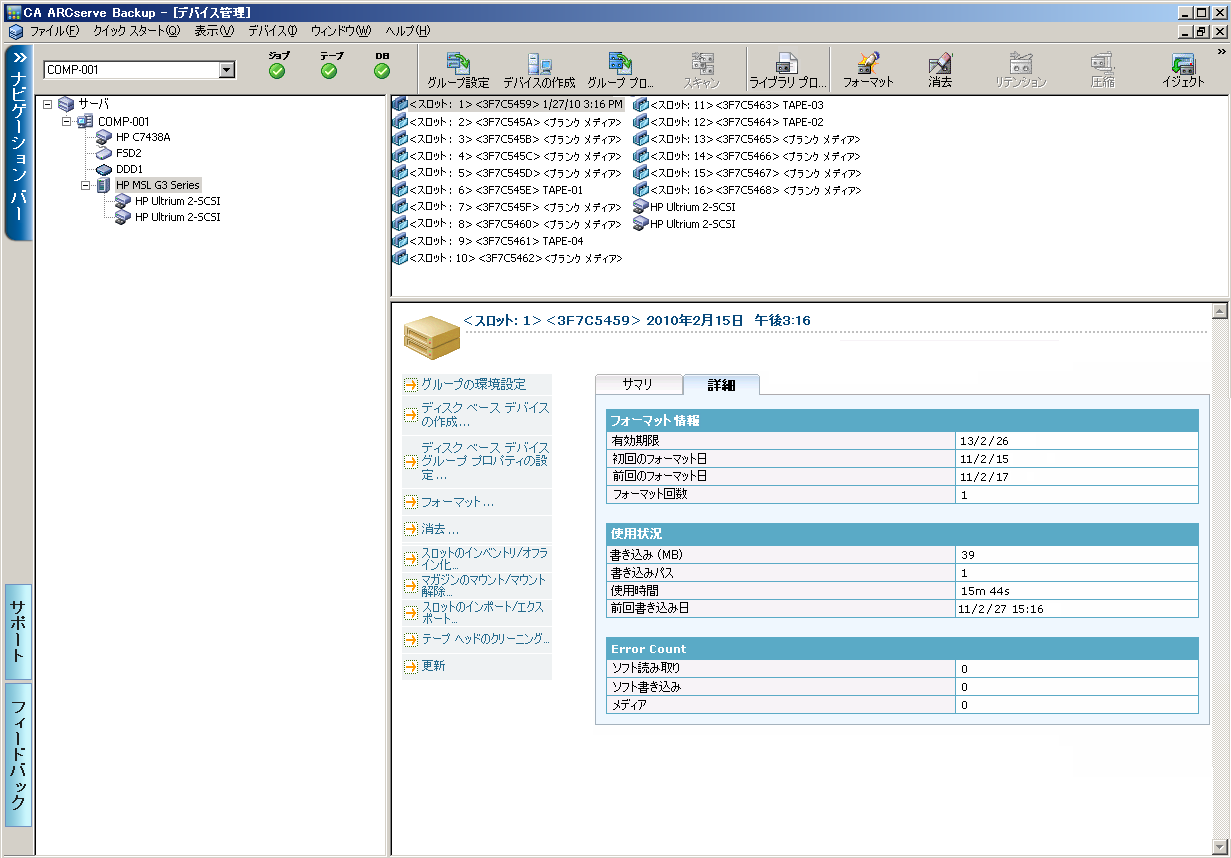Select FSD2 device in the tree
The width and height of the screenshot is (1231, 858).
click(x=128, y=153)
